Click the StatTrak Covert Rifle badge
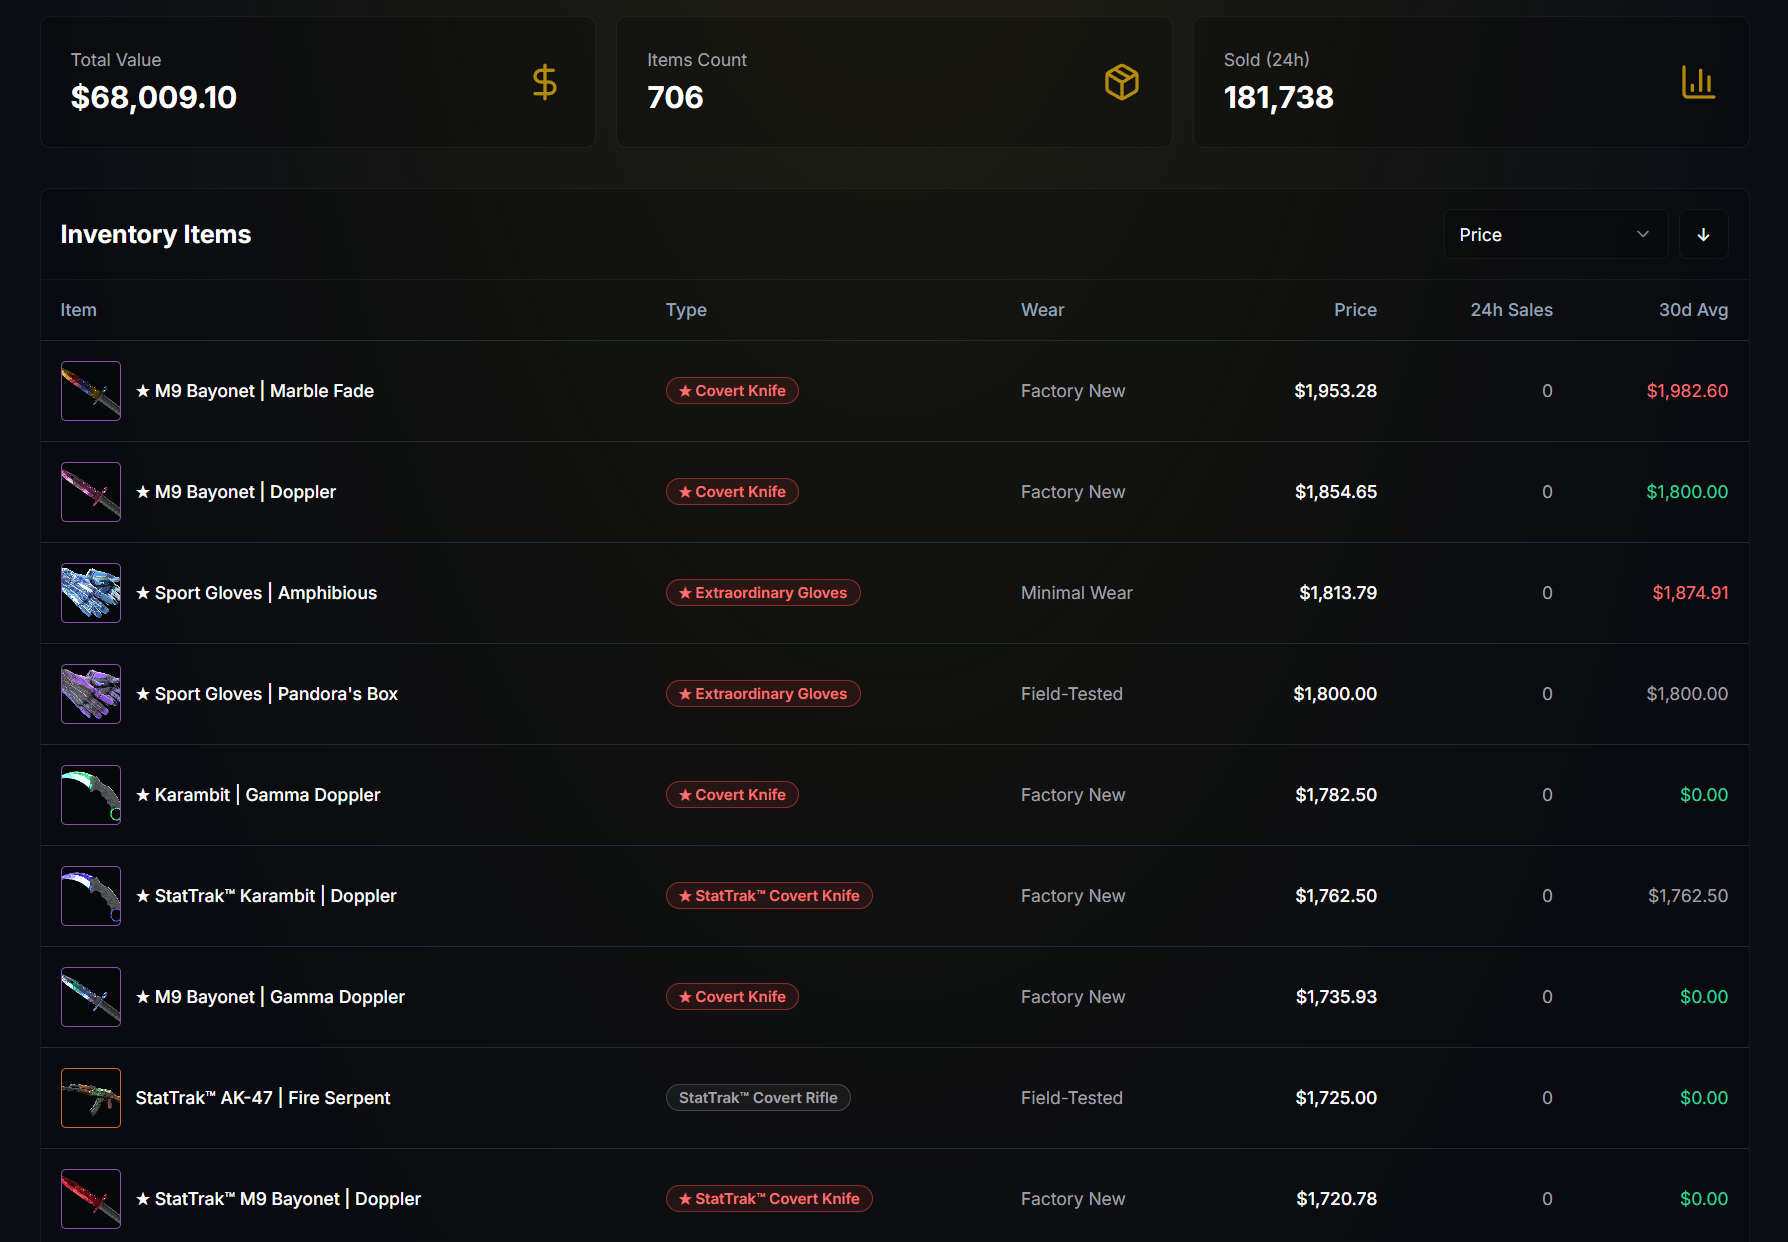This screenshot has height=1242, width=1788. [758, 1097]
